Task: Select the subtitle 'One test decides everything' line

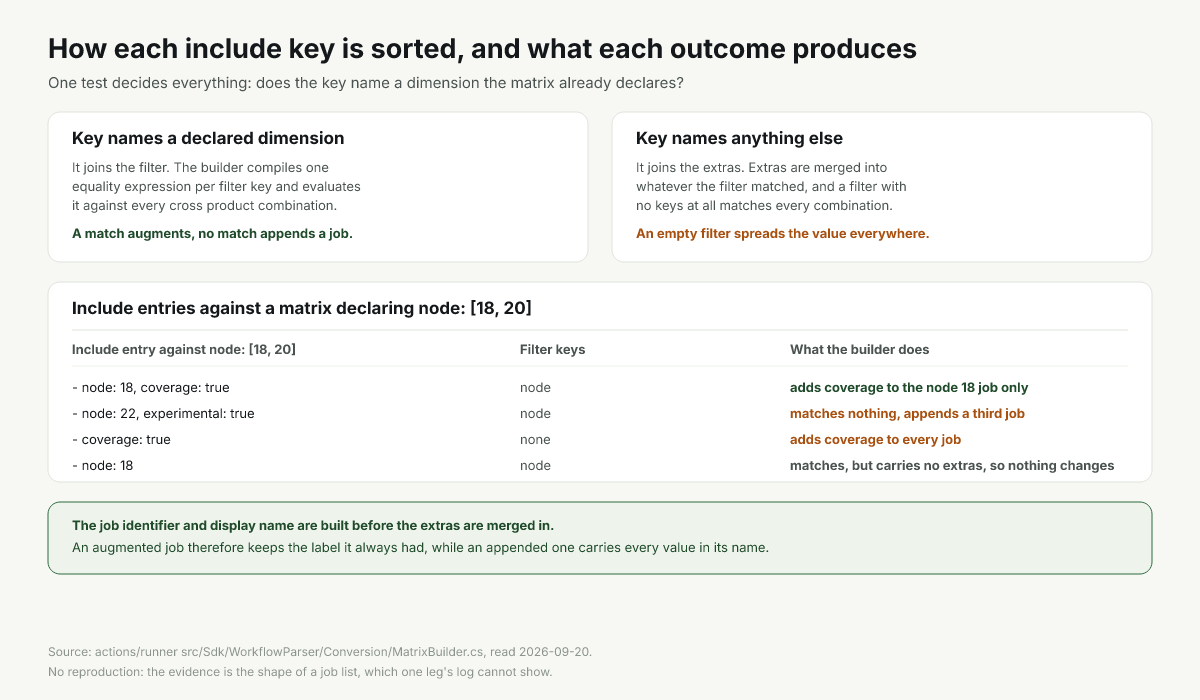Action: (x=366, y=83)
